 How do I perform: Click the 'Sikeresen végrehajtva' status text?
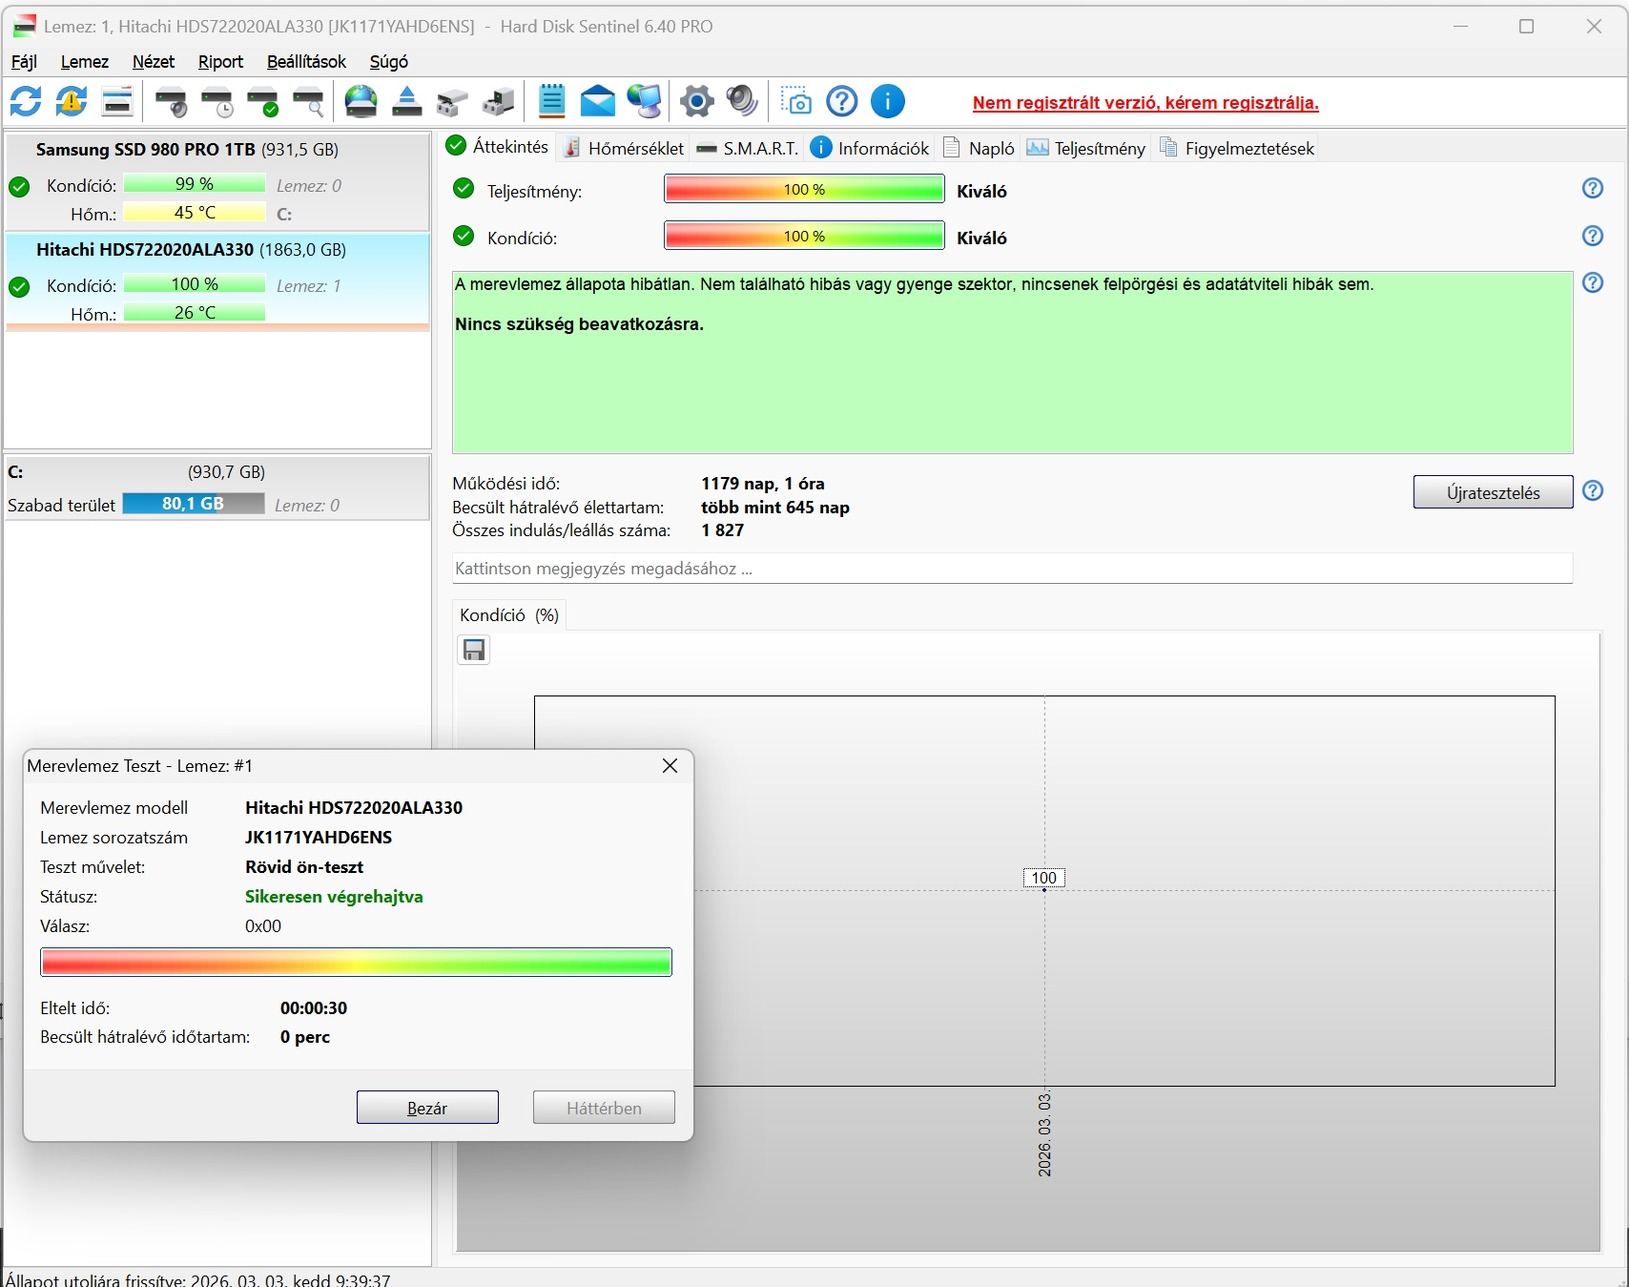[x=334, y=897]
